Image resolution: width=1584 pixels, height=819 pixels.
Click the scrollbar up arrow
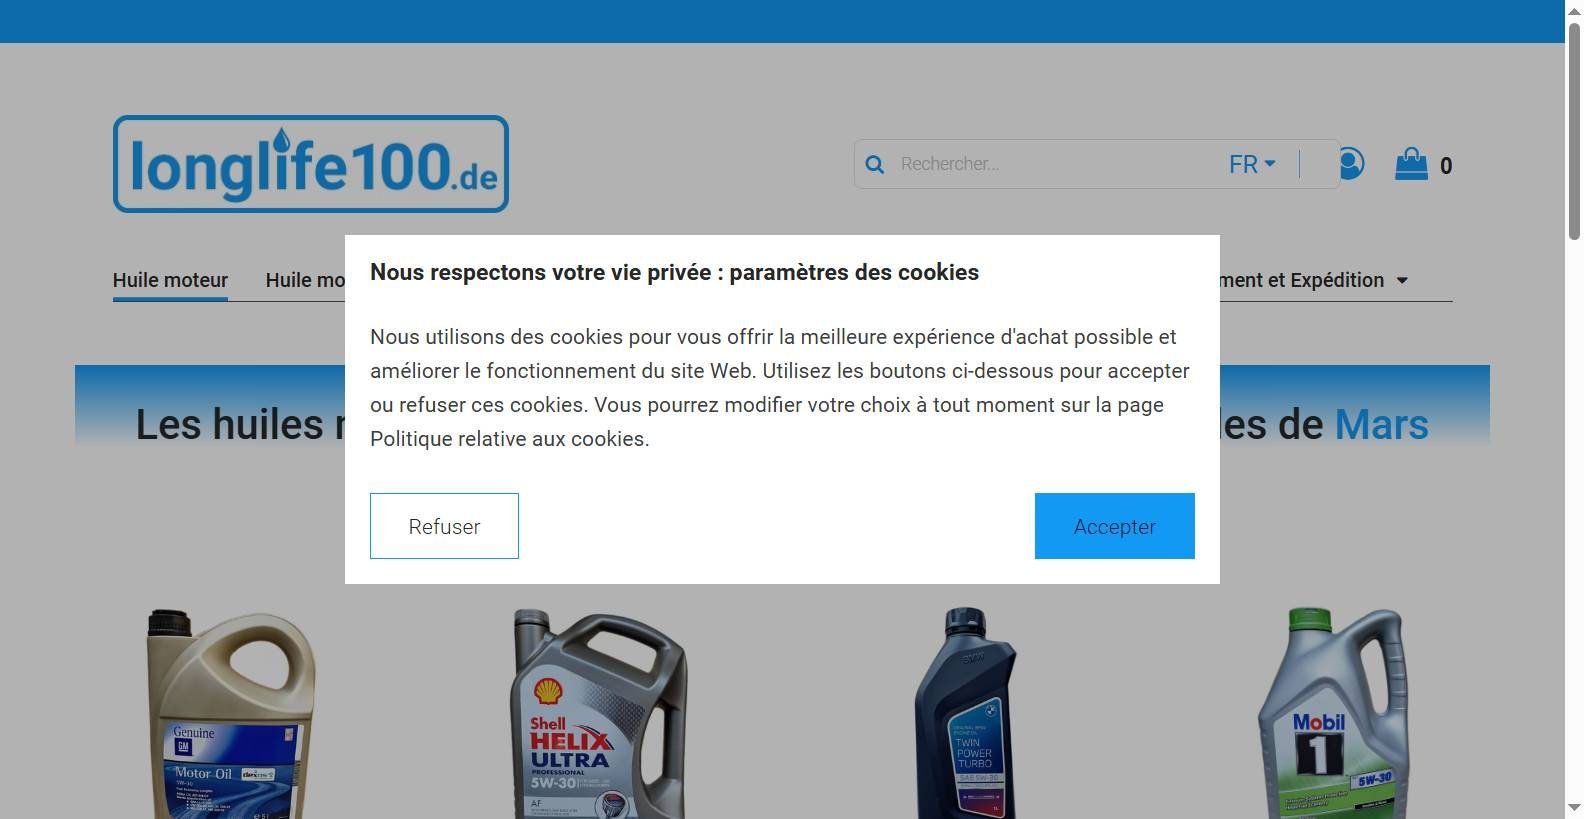(x=1574, y=9)
